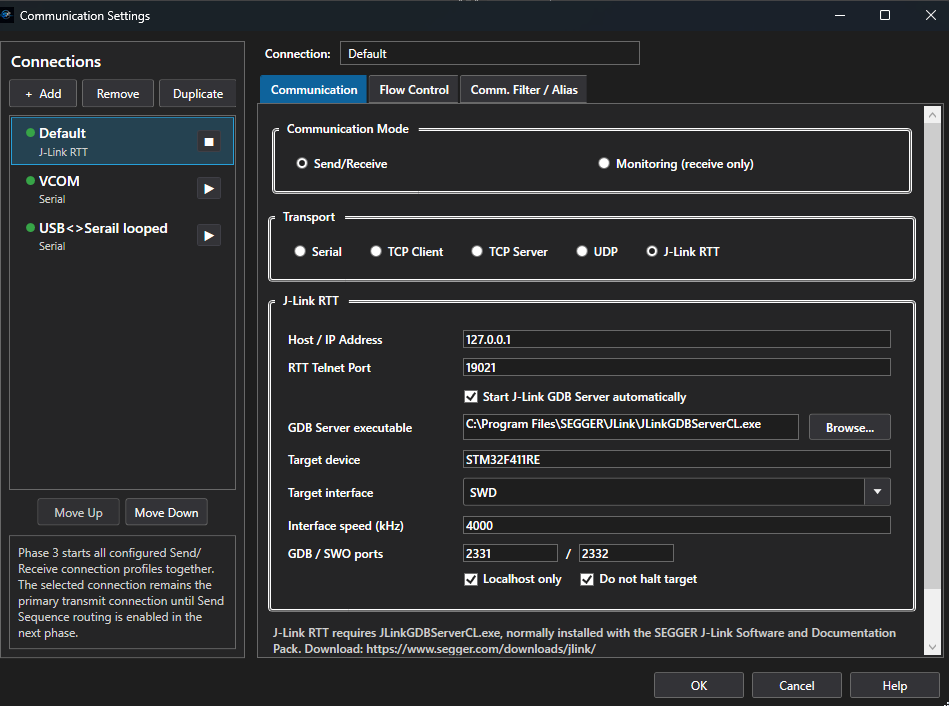Click the Host / IP Address field
Viewport: 949px width, 706px height.
677,339
